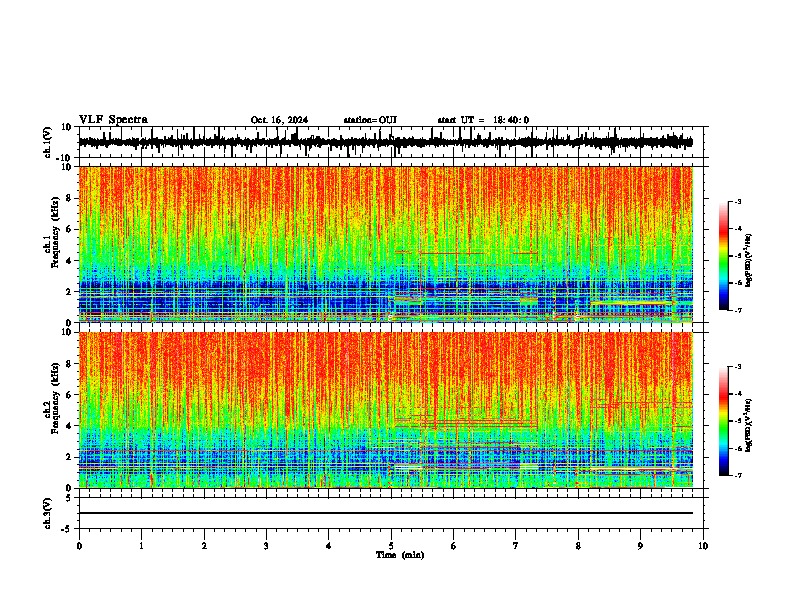The image size is (792, 612).
Task: Click the ch.2 spectrogram color bar
Action: click(723, 421)
